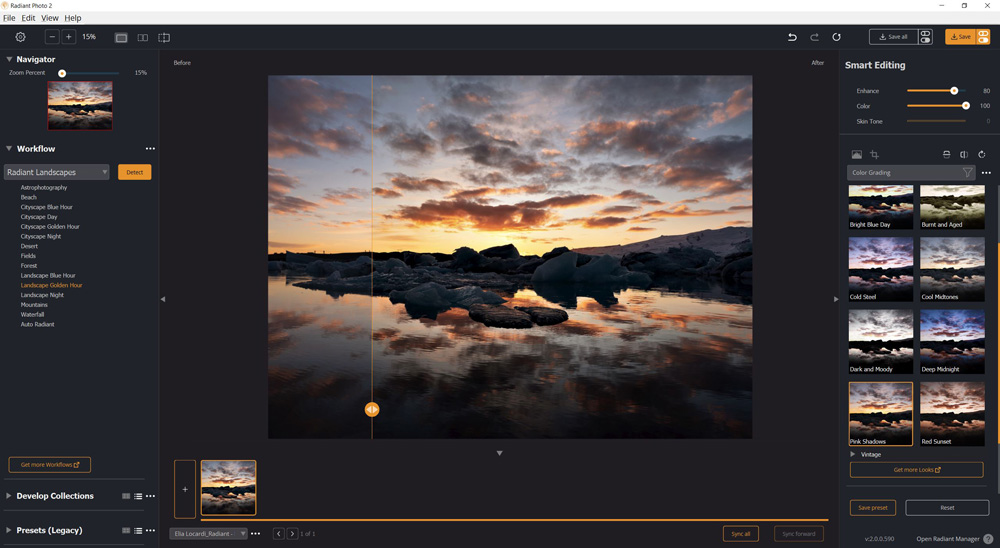This screenshot has height=548, width=1000.
Task: Open the Radiant Landscapes workflow dropdown
Action: point(57,172)
